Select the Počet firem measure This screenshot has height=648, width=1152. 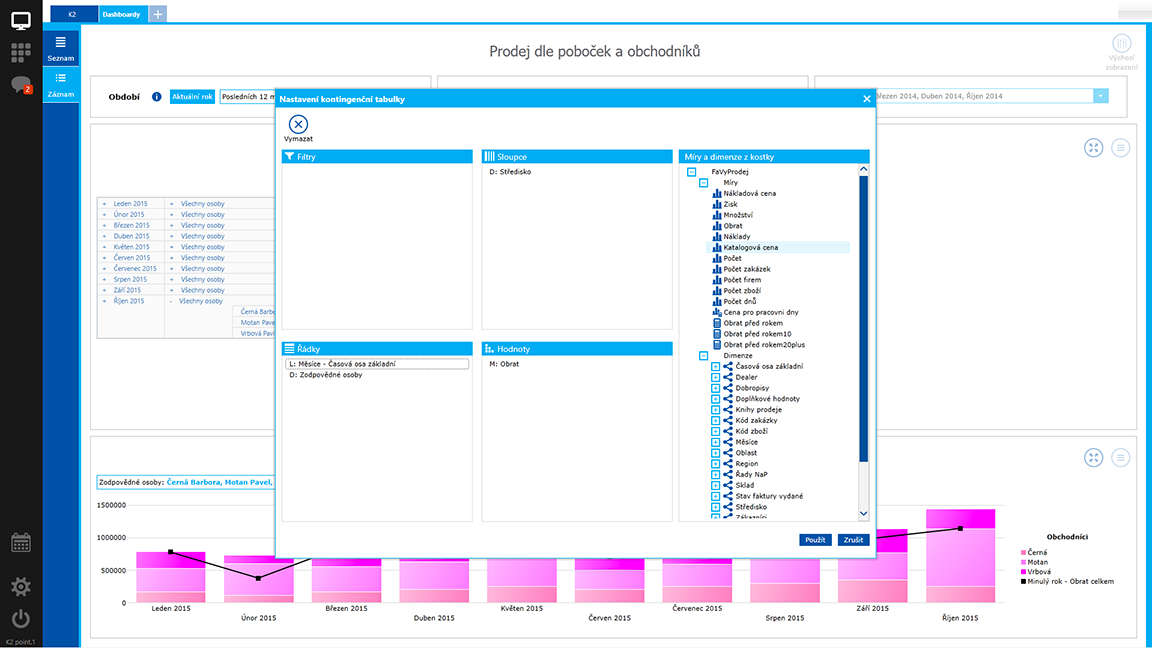point(742,280)
